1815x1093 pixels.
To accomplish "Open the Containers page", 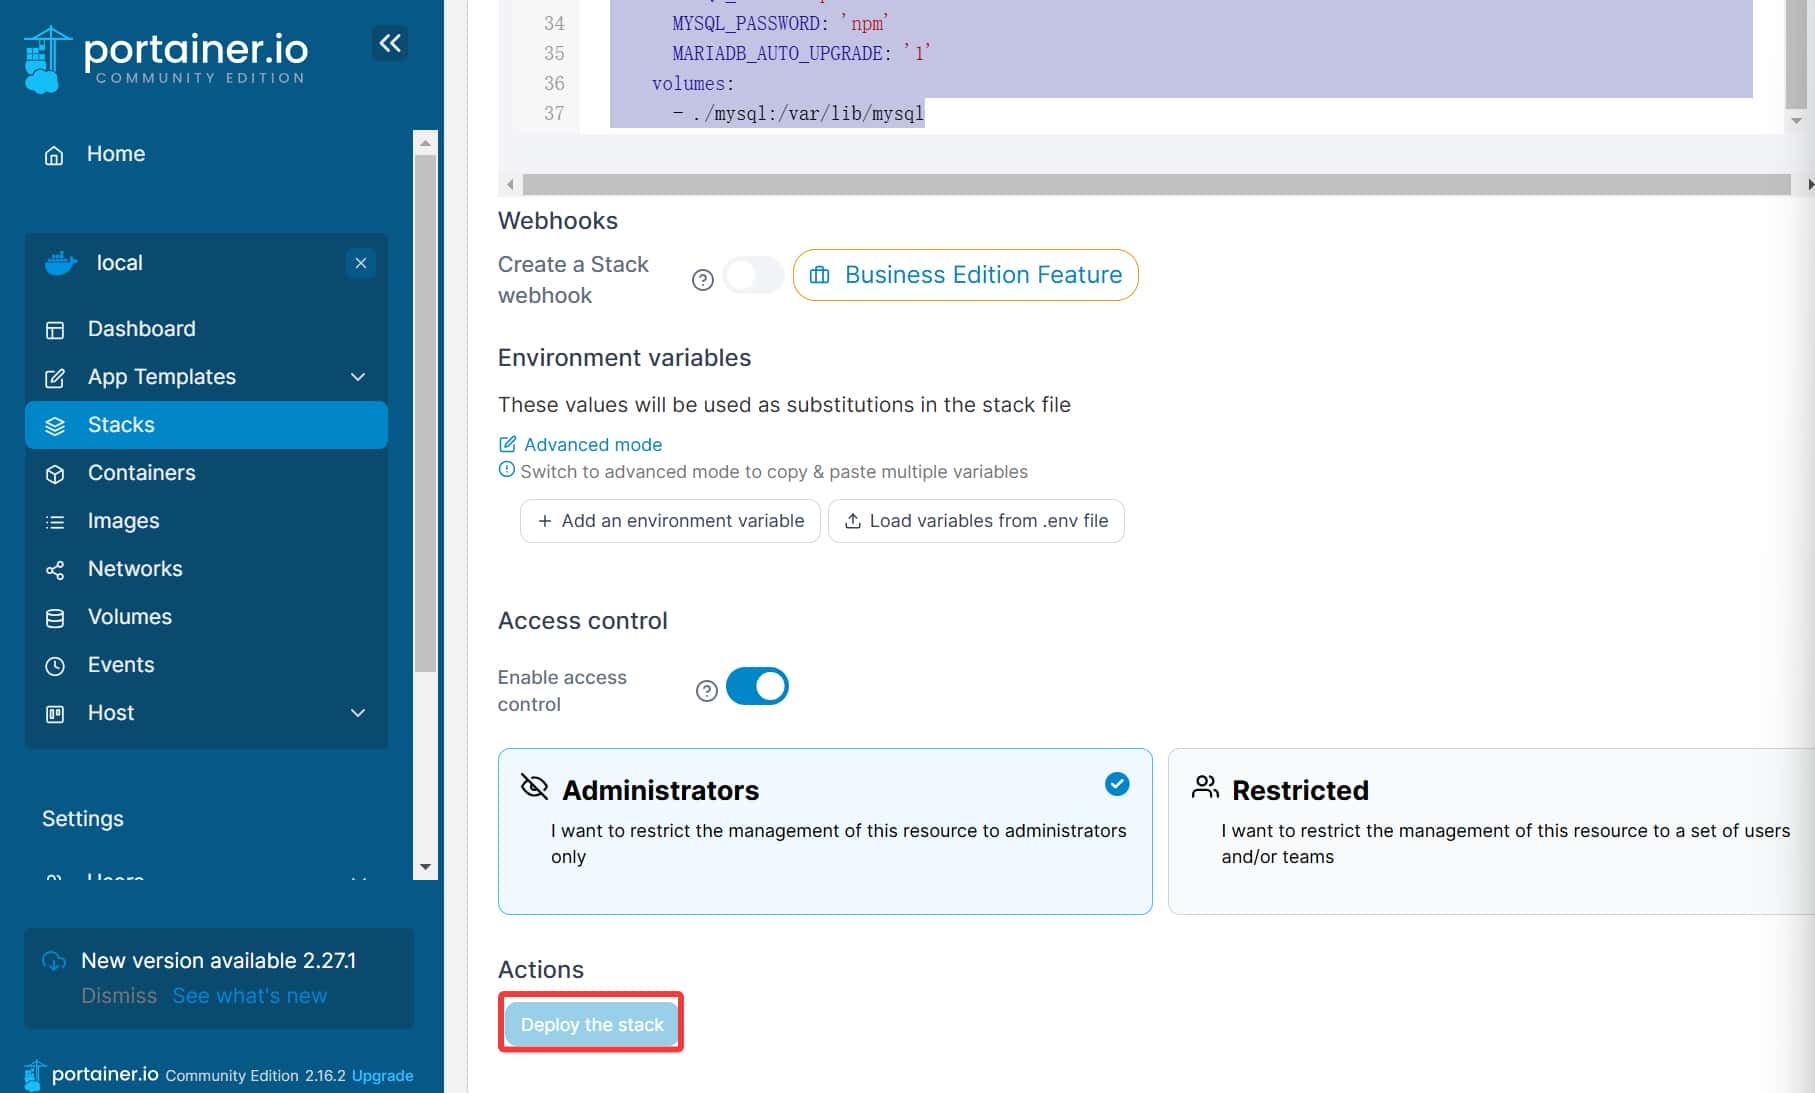I will pos(141,473).
